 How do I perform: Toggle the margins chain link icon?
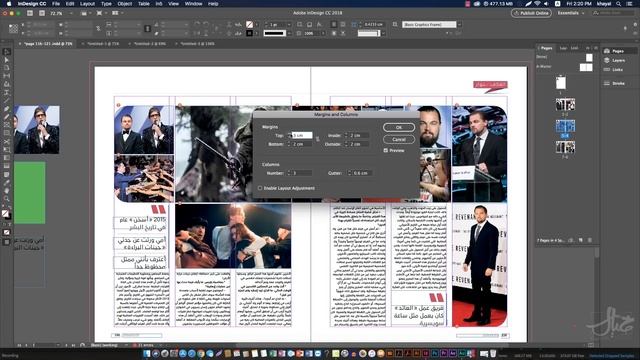pos(318,140)
